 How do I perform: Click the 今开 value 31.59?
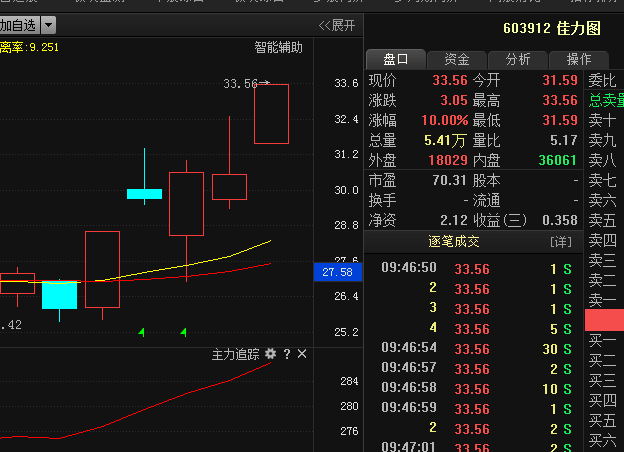pyautogui.click(x=560, y=80)
